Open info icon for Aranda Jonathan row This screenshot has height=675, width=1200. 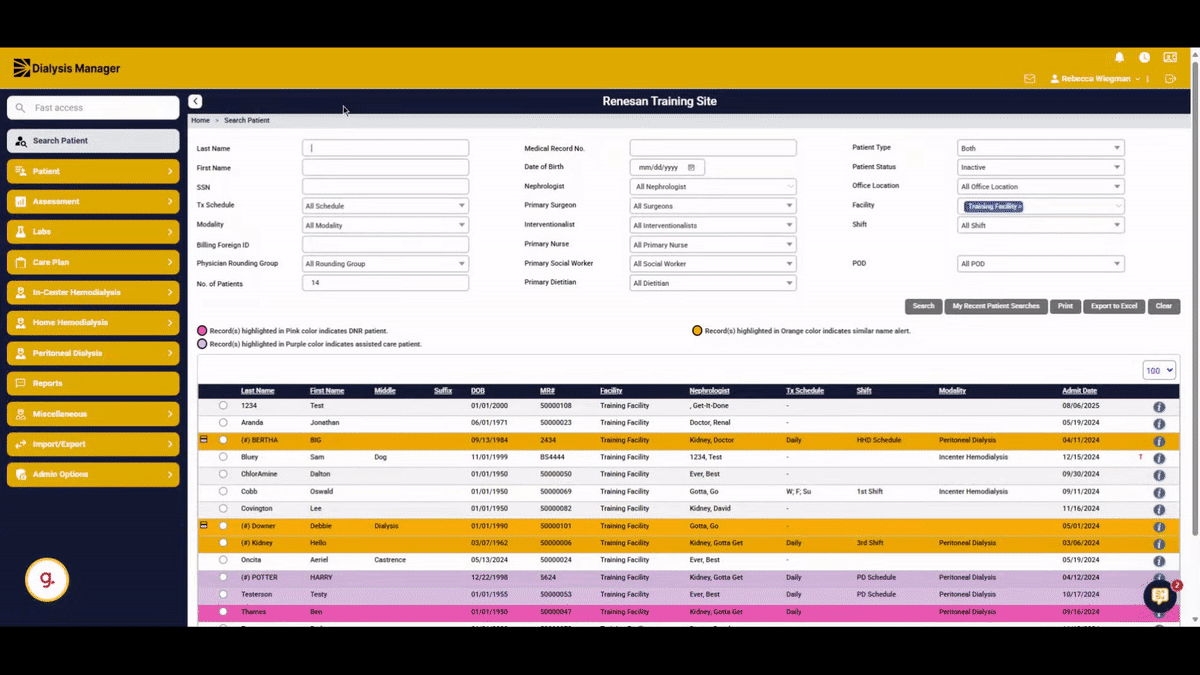click(x=1159, y=424)
